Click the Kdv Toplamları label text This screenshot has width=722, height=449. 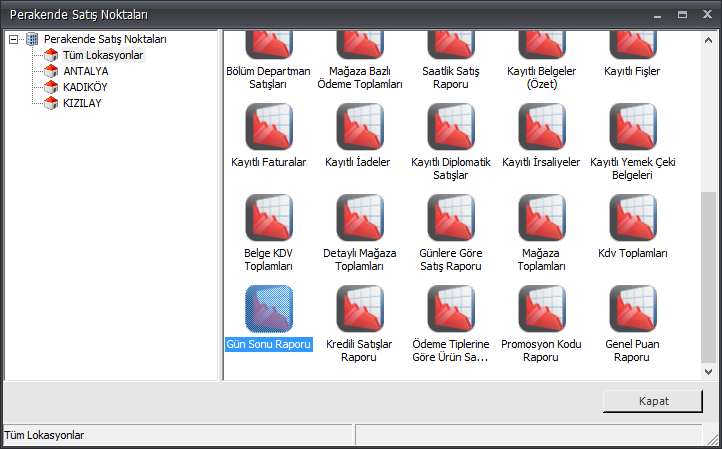[x=633, y=253]
